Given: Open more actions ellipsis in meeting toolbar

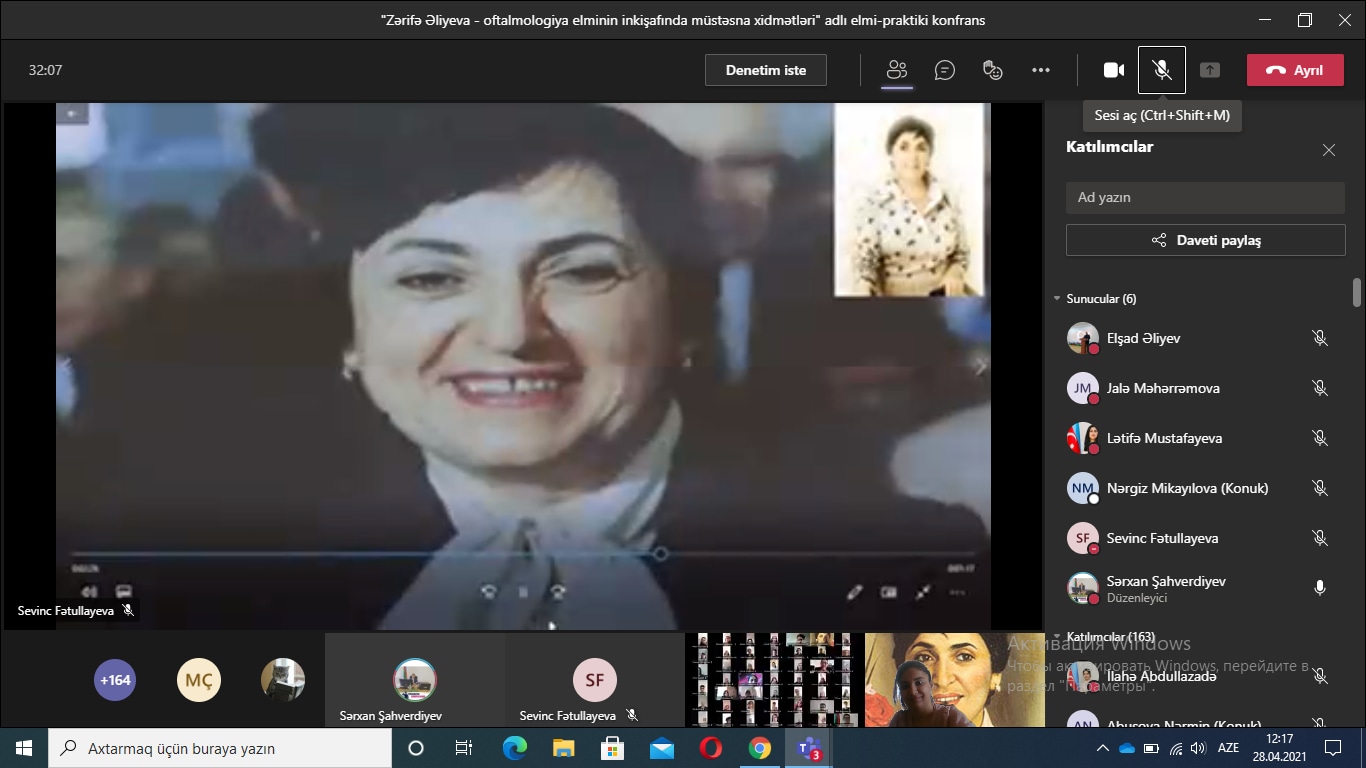Looking at the screenshot, I should [1041, 70].
